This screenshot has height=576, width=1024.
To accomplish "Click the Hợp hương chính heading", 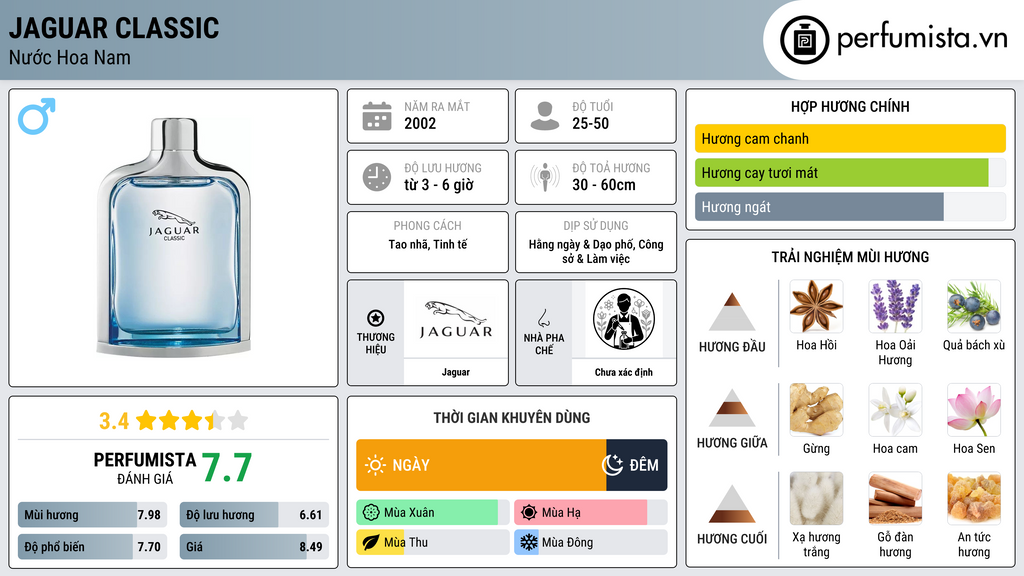I will coord(850,106).
